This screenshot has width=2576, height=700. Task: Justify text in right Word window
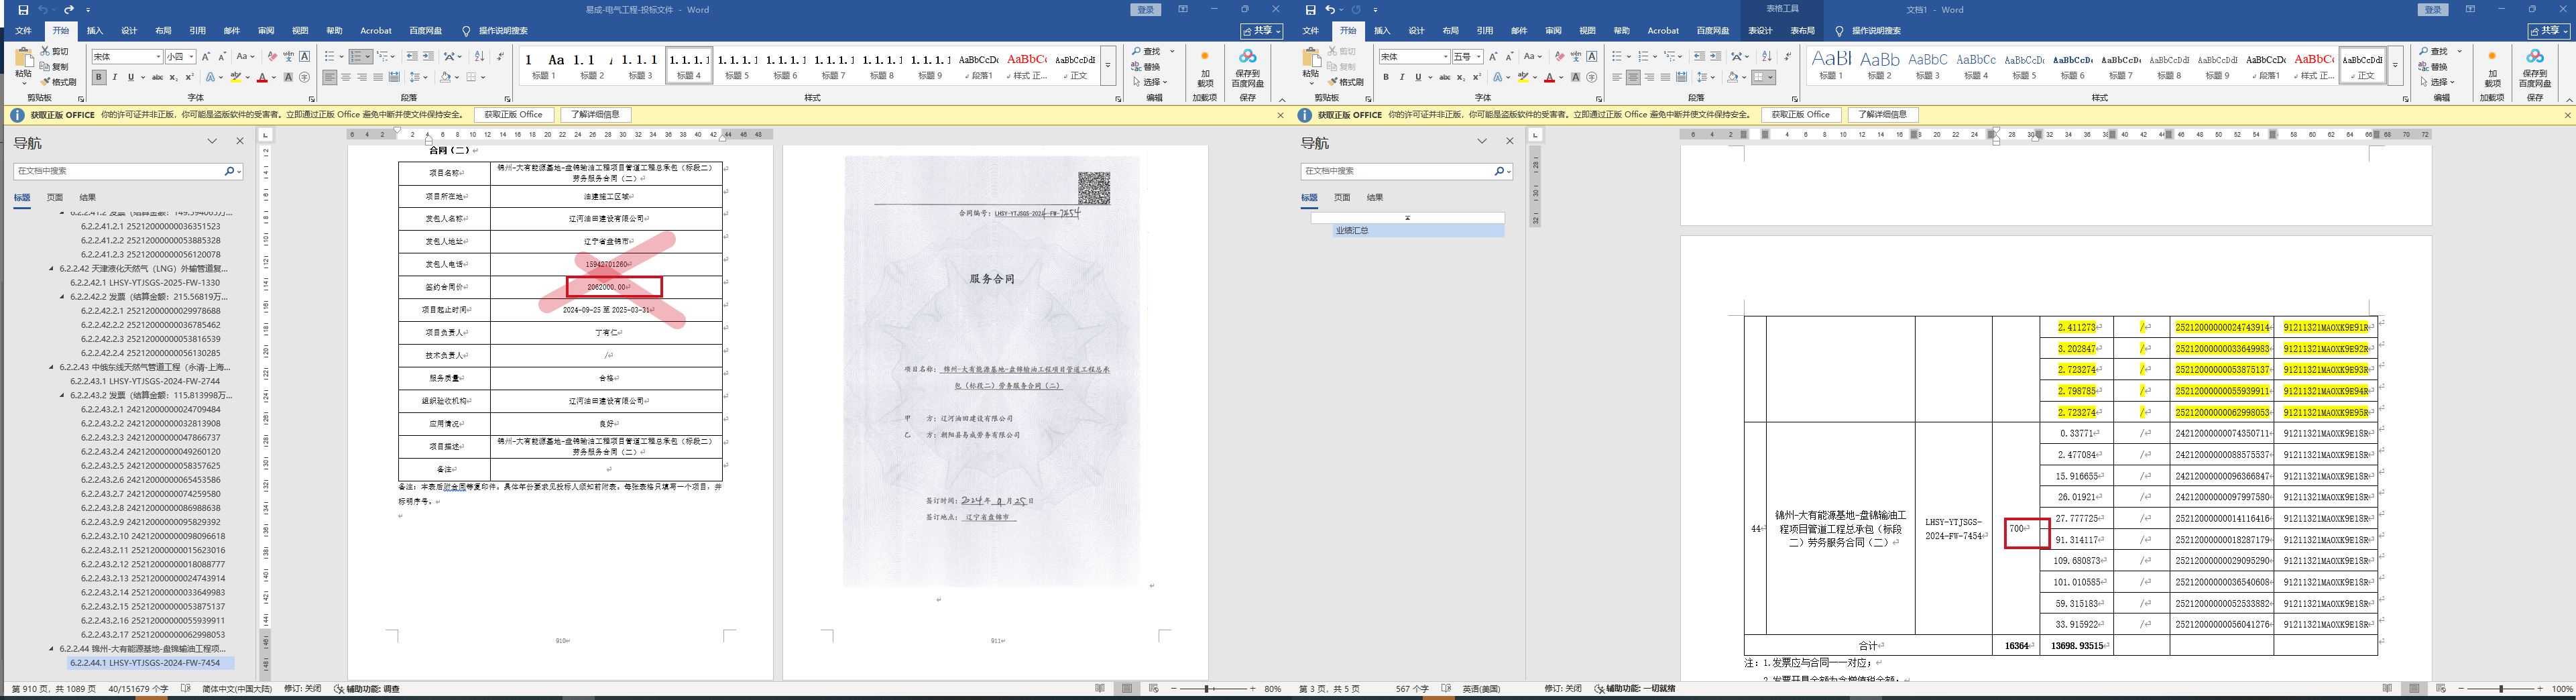pyautogui.click(x=1665, y=77)
